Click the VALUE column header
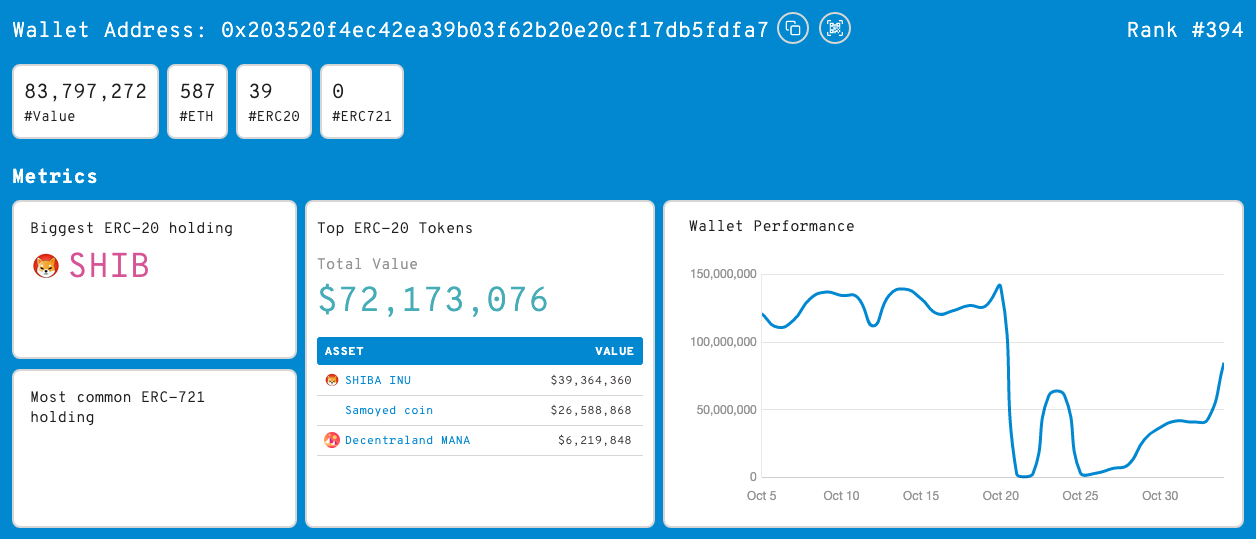Image resolution: width=1256 pixels, height=539 pixels. [x=614, y=351]
